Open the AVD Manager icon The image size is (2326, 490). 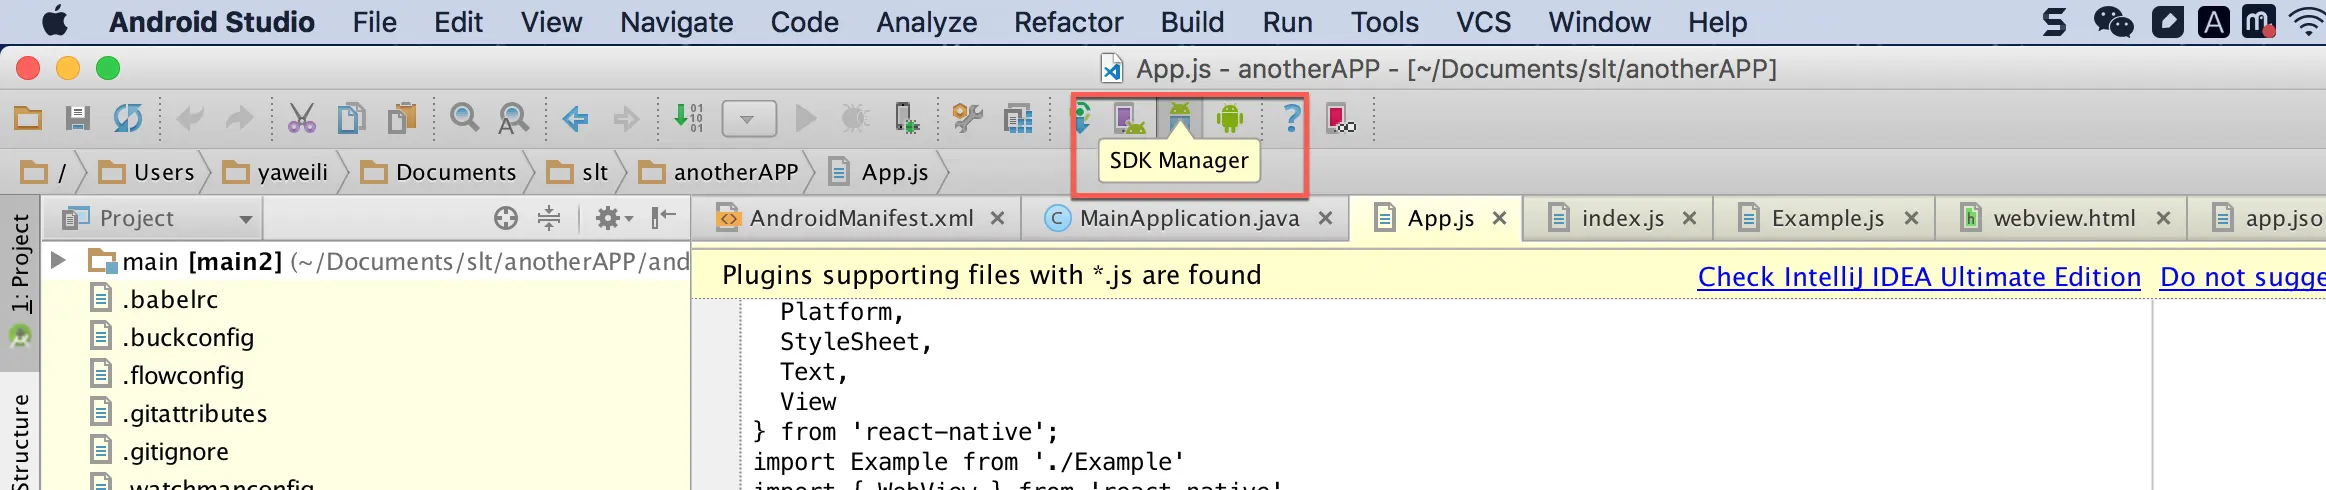1129,119
